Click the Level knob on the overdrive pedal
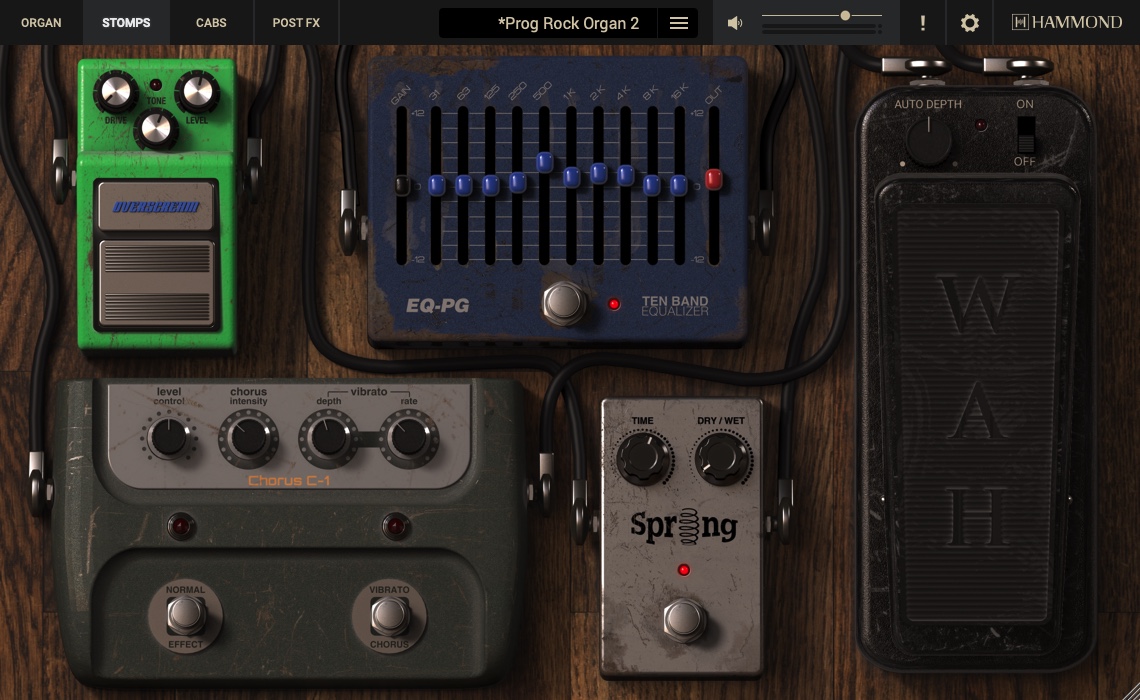Image resolution: width=1140 pixels, height=700 pixels. click(196, 92)
